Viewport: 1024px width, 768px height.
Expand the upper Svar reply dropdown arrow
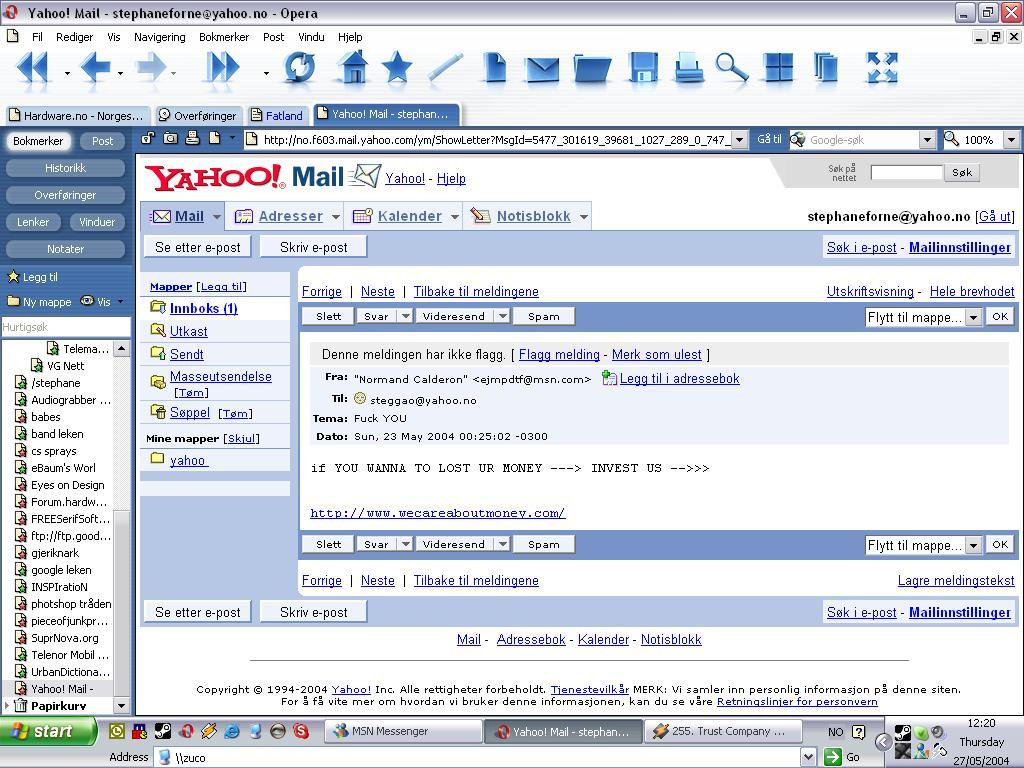pyautogui.click(x=406, y=316)
